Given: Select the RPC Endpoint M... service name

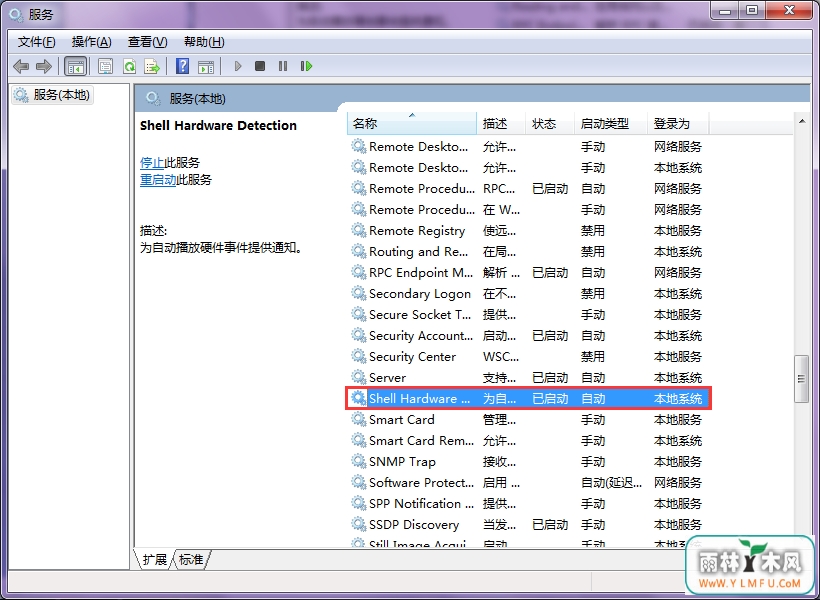Looking at the screenshot, I should click(421, 273).
